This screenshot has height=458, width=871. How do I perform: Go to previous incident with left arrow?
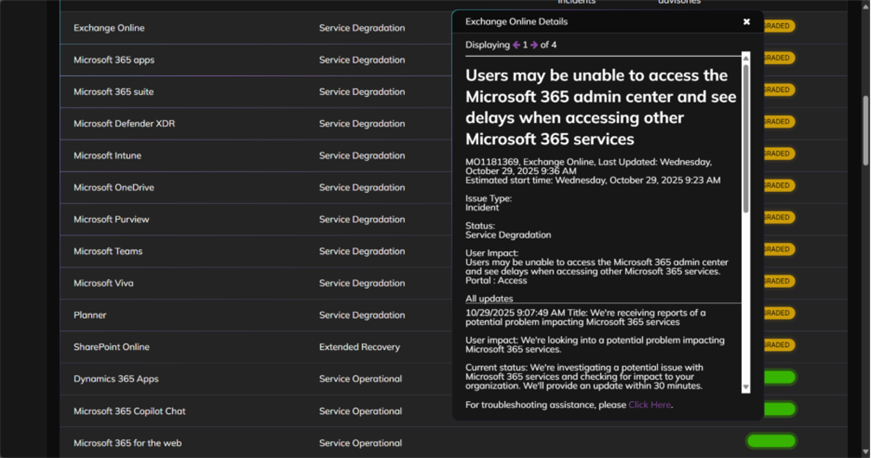pyautogui.click(x=516, y=45)
